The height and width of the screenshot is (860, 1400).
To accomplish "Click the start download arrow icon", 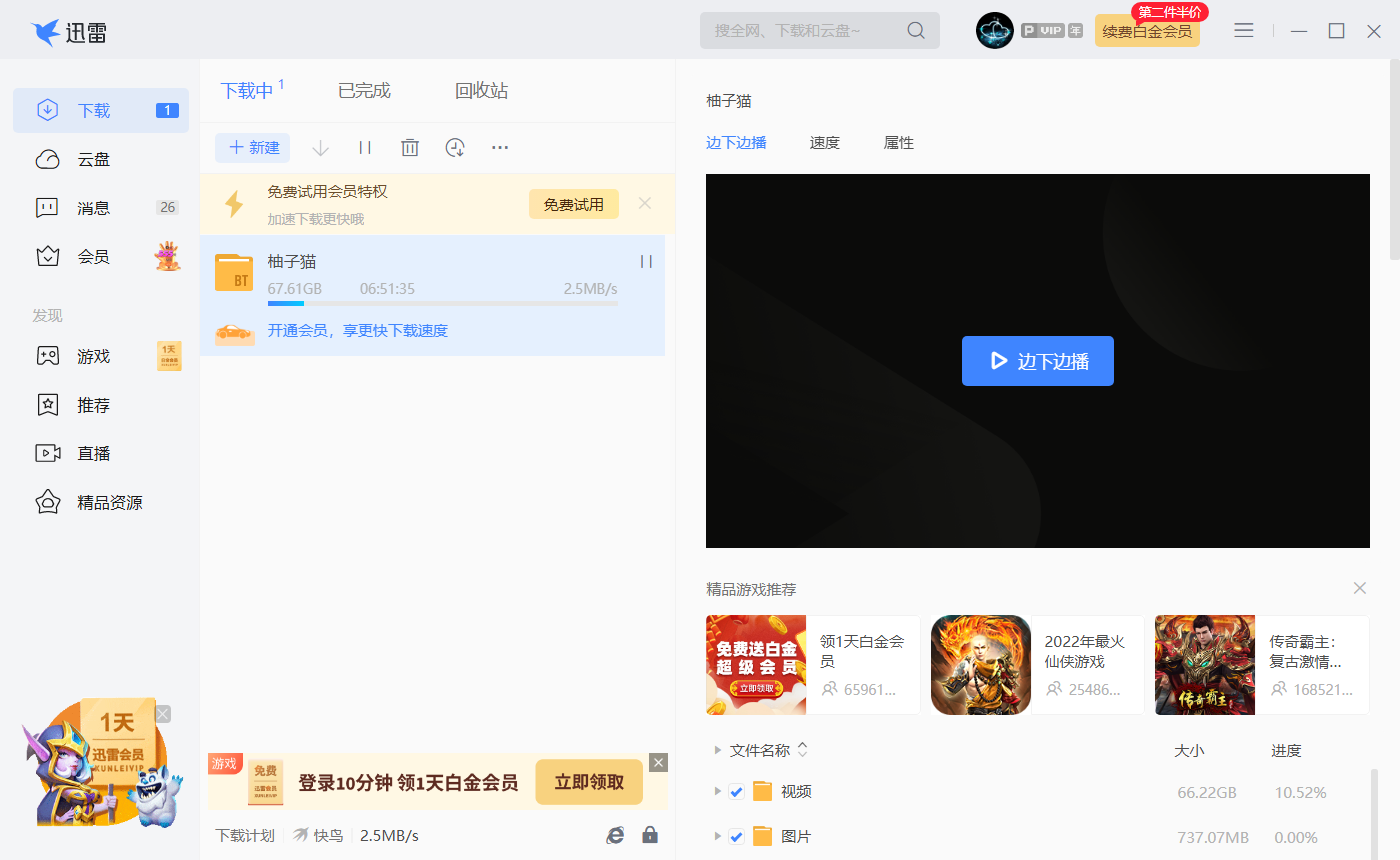I will (320, 148).
